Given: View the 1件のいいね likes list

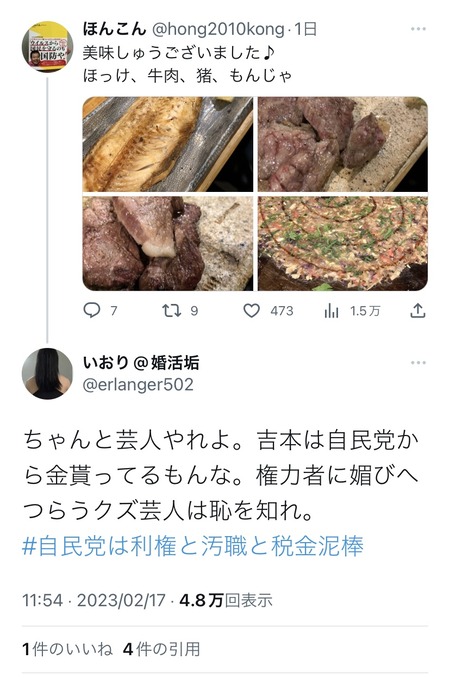Looking at the screenshot, I should (67, 649).
